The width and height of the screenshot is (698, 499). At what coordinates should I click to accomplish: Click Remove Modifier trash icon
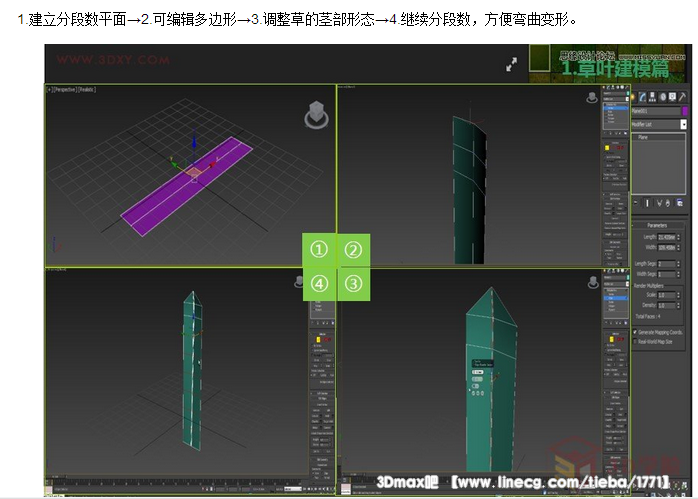(668, 203)
